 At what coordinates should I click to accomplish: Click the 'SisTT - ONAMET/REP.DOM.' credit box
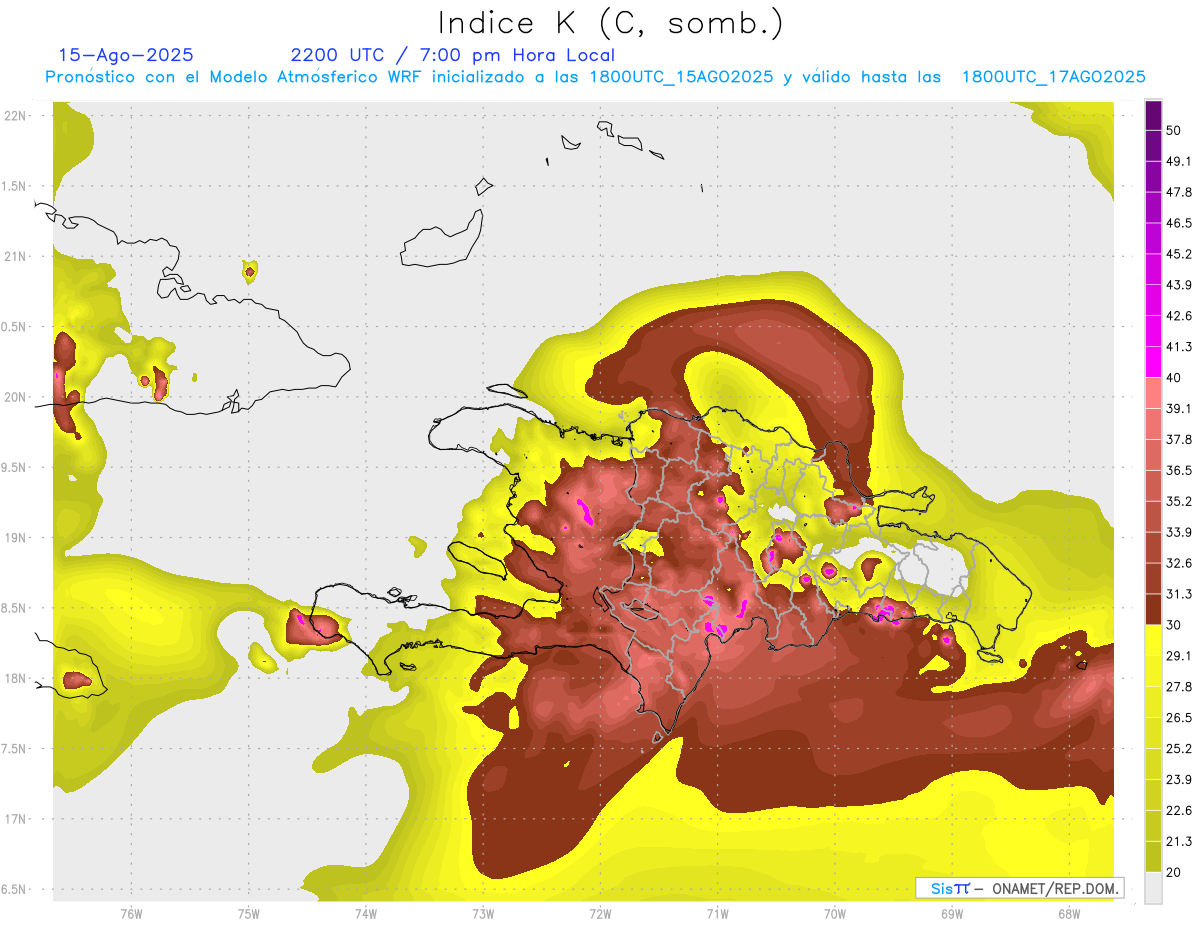[1020, 888]
